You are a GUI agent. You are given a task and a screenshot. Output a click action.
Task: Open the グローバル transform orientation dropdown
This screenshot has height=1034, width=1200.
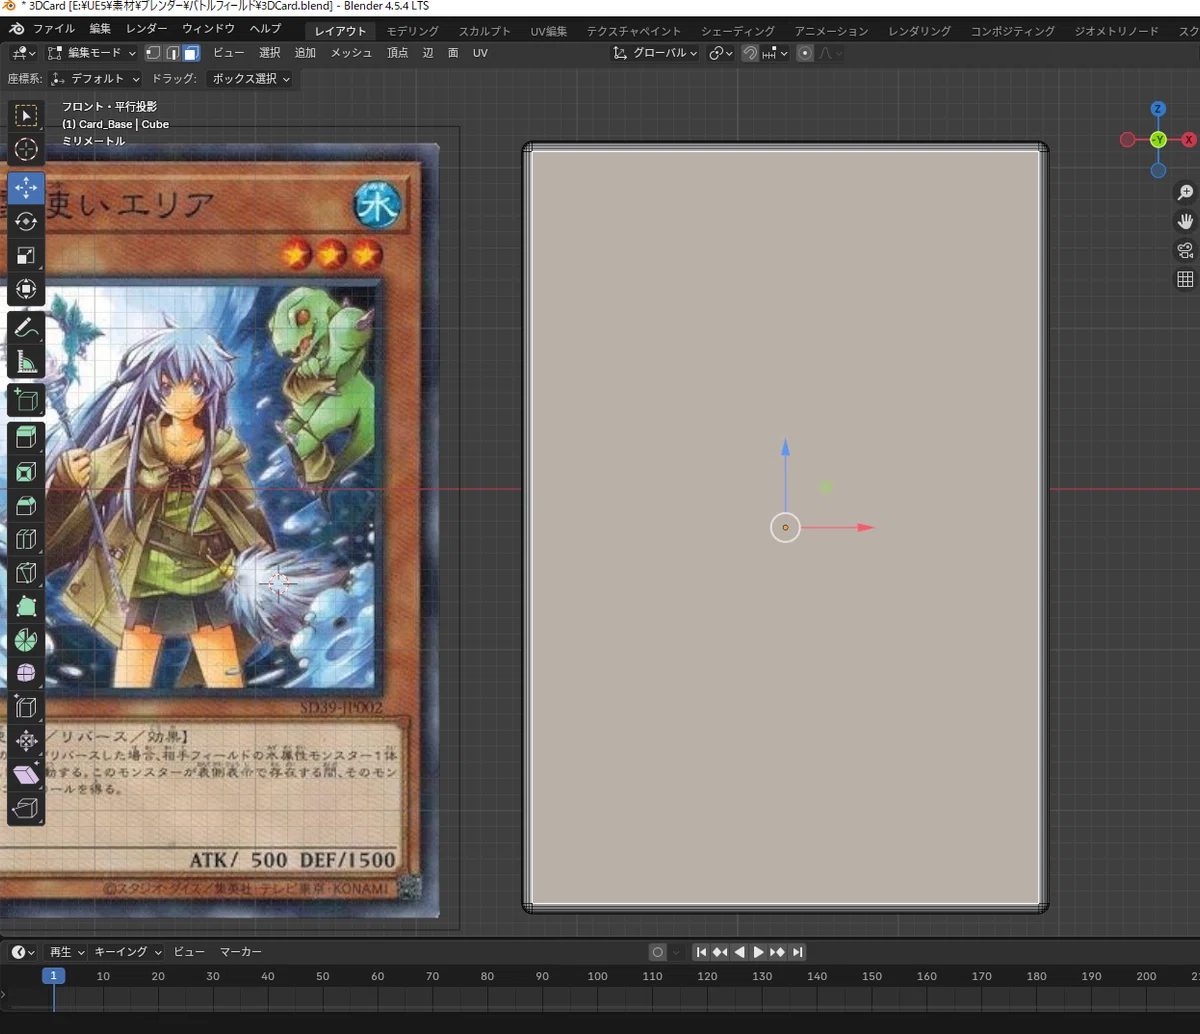click(656, 53)
